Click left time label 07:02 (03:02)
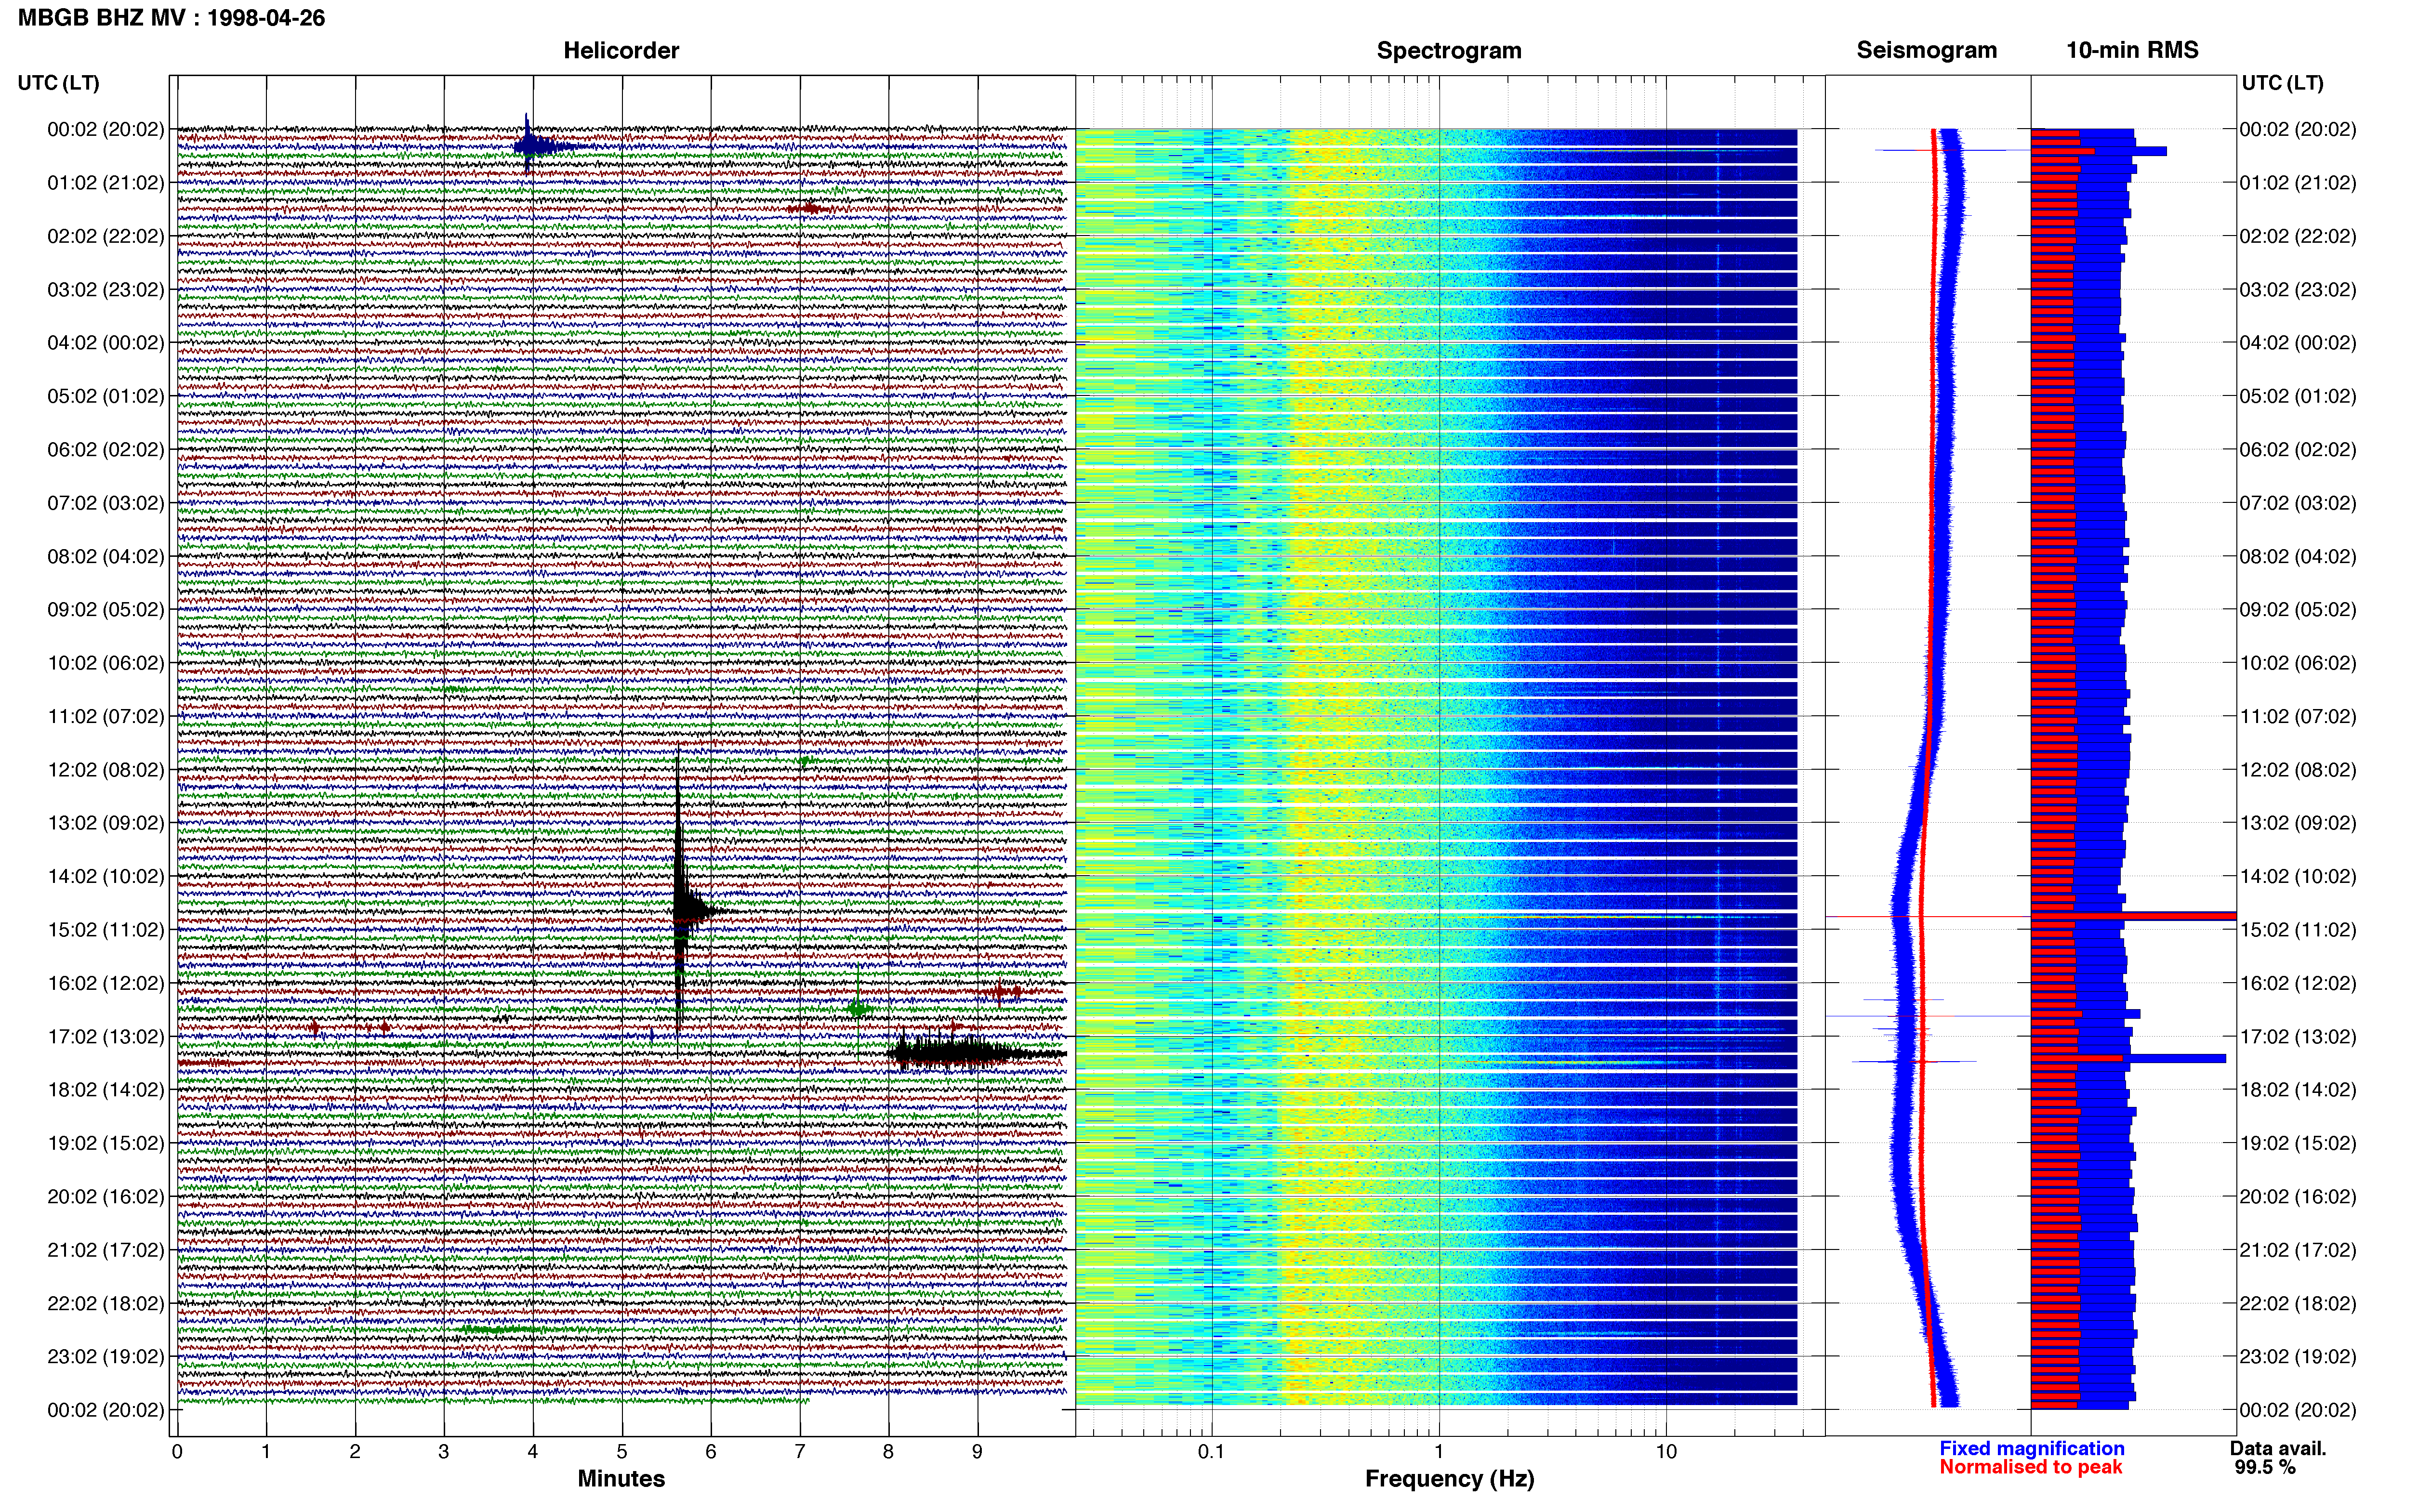The width and height of the screenshot is (2418, 1512). [x=105, y=503]
